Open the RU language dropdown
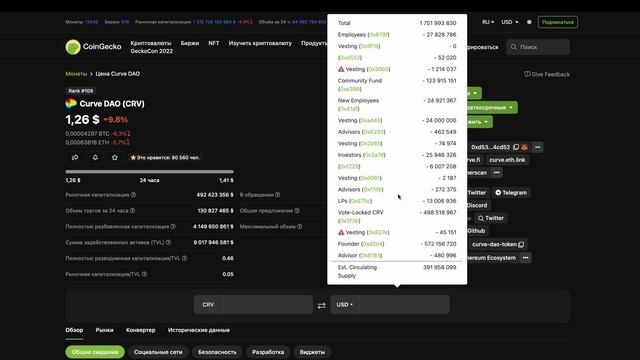 tap(488, 22)
